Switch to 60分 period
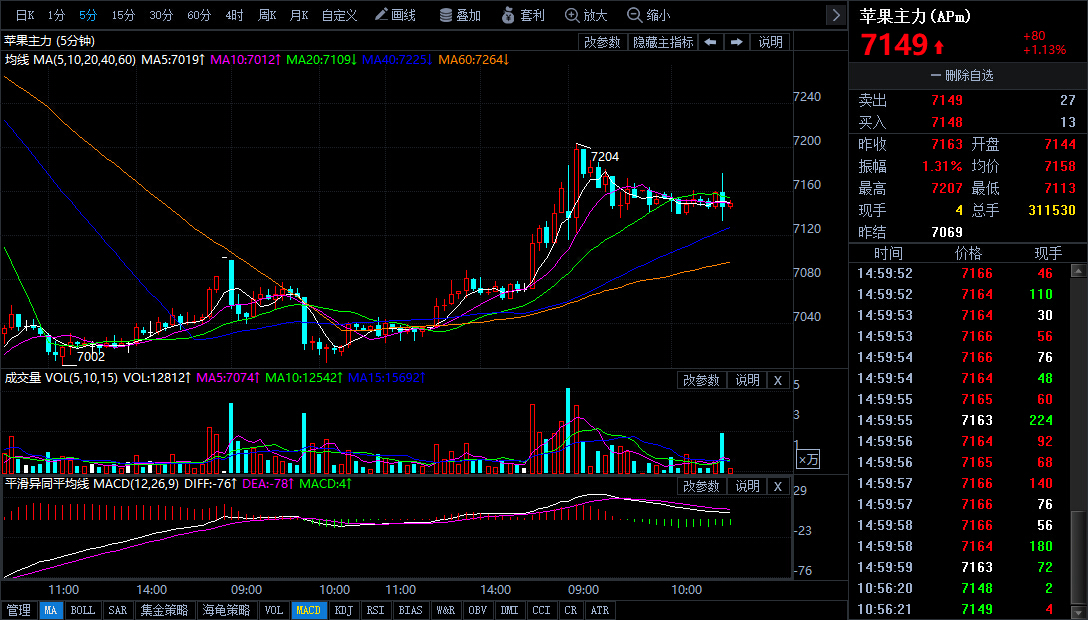Image resolution: width=1088 pixels, height=620 pixels. (x=198, y=15)
